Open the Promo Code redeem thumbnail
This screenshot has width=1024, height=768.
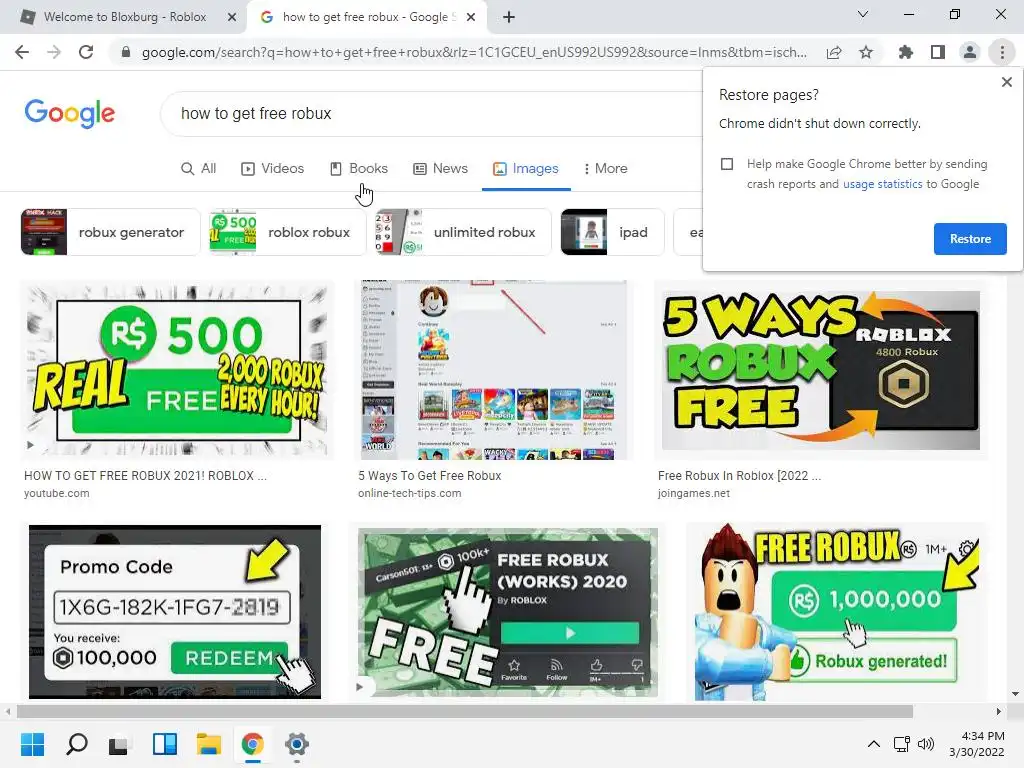(x=175, y=611)
